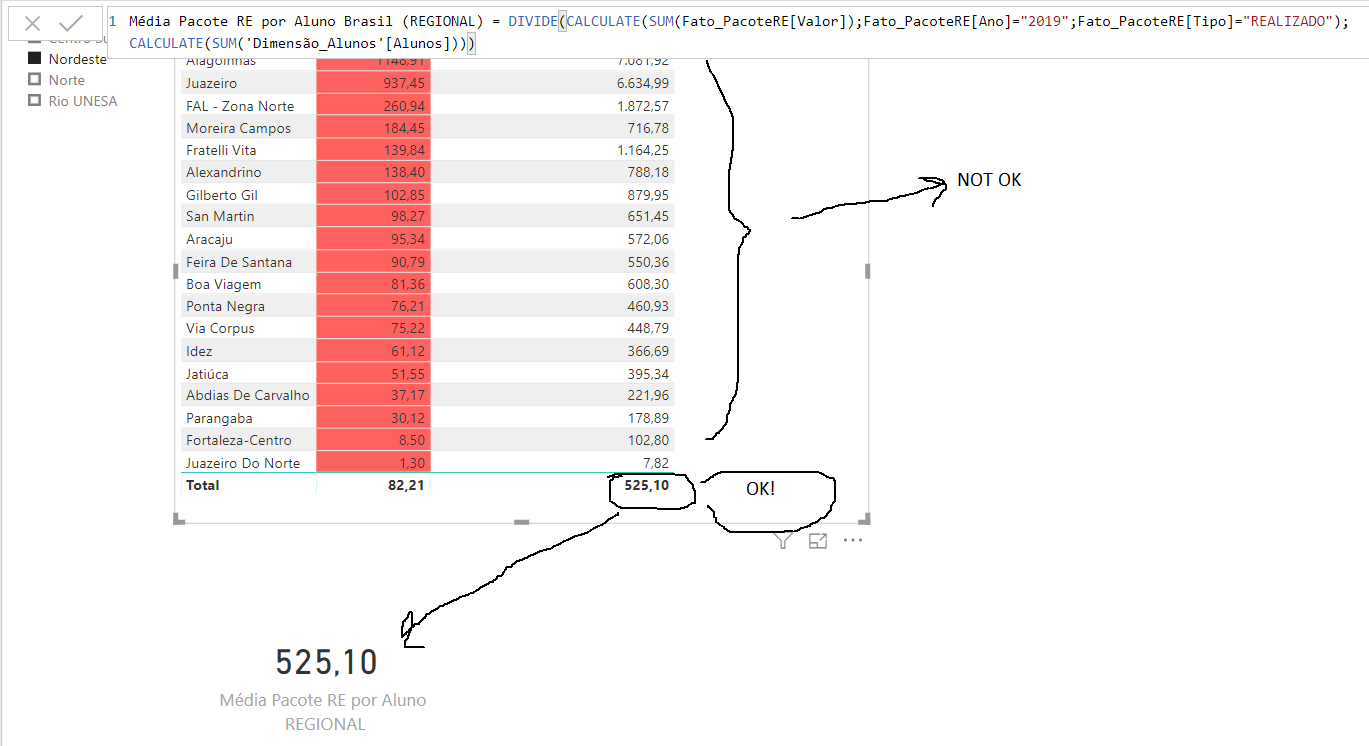Click inside the DAX formula bar
1369x746 pixels.
click(x=740, y=32)
